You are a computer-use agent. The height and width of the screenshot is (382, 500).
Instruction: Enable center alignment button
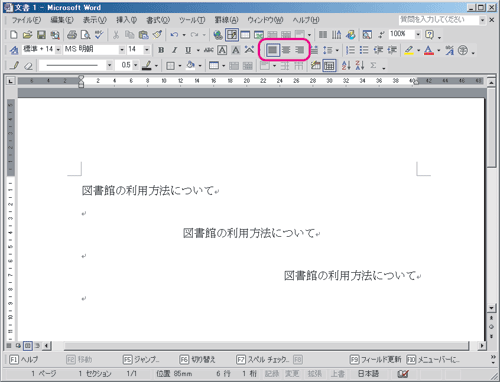(x=286, y=50)
